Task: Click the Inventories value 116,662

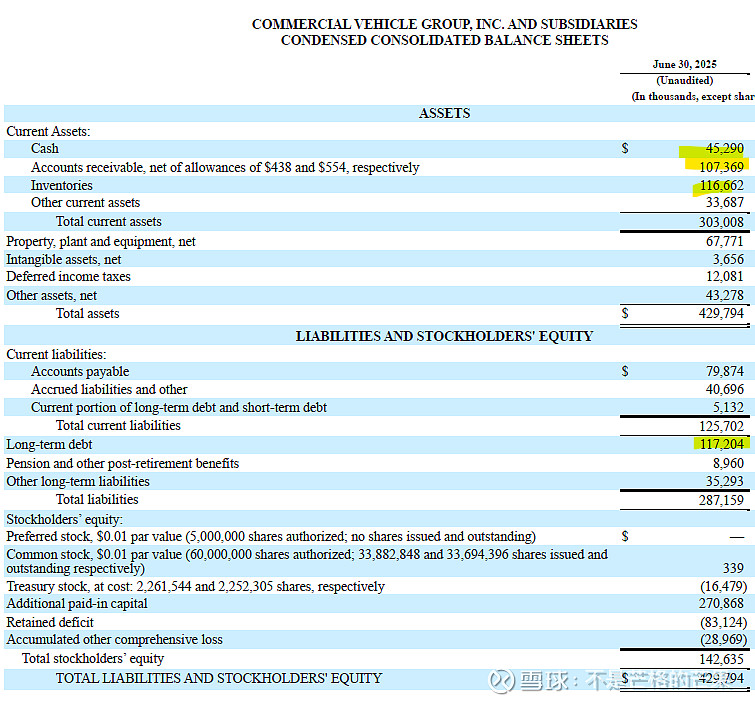Action: pos(721,185)
